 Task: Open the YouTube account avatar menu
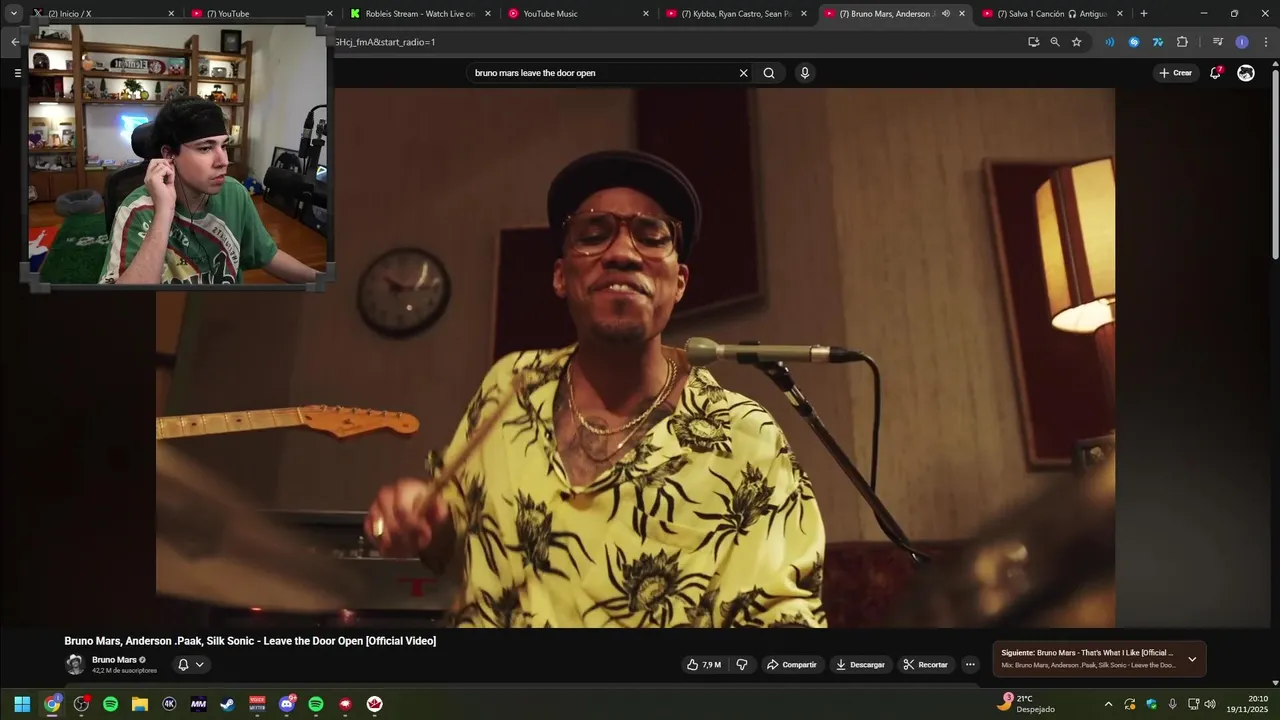[x=1246, y=73]
